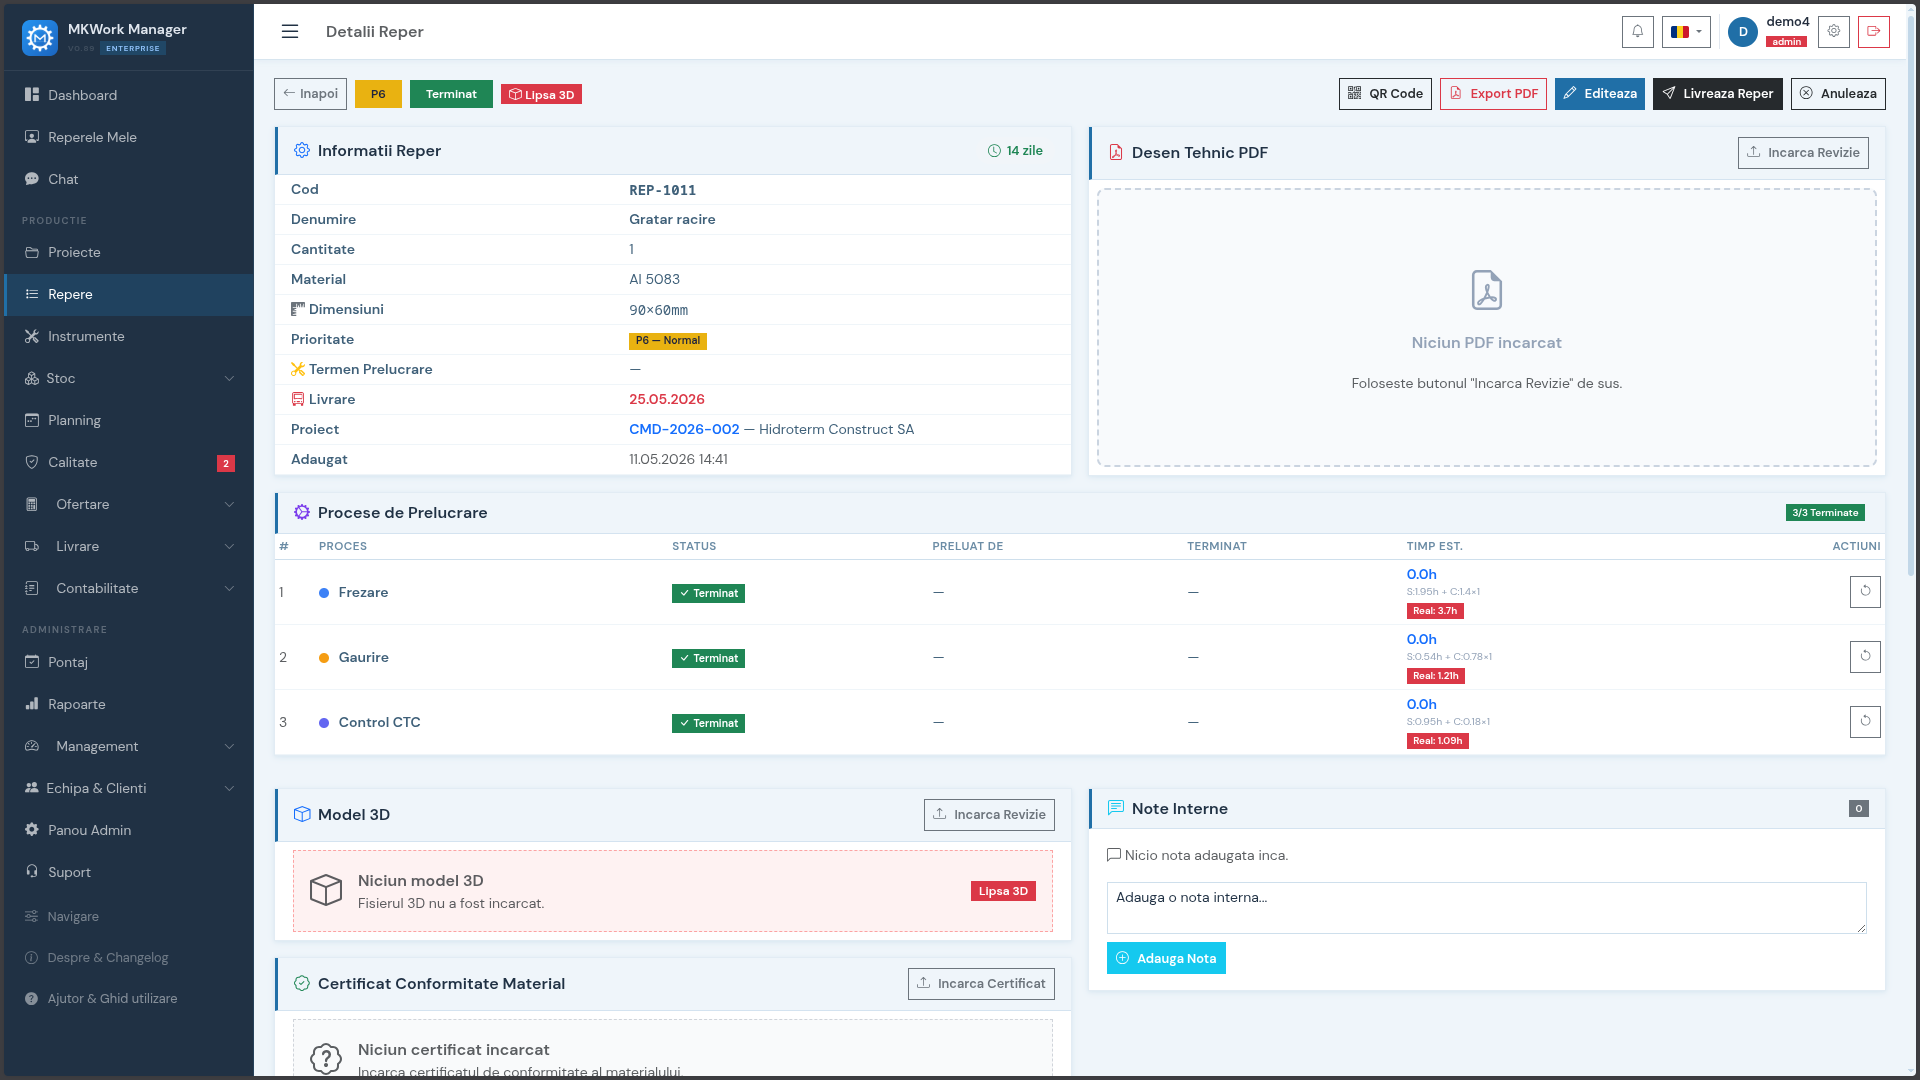
Task: Click the red logout icon
Action: point(1873,31)
